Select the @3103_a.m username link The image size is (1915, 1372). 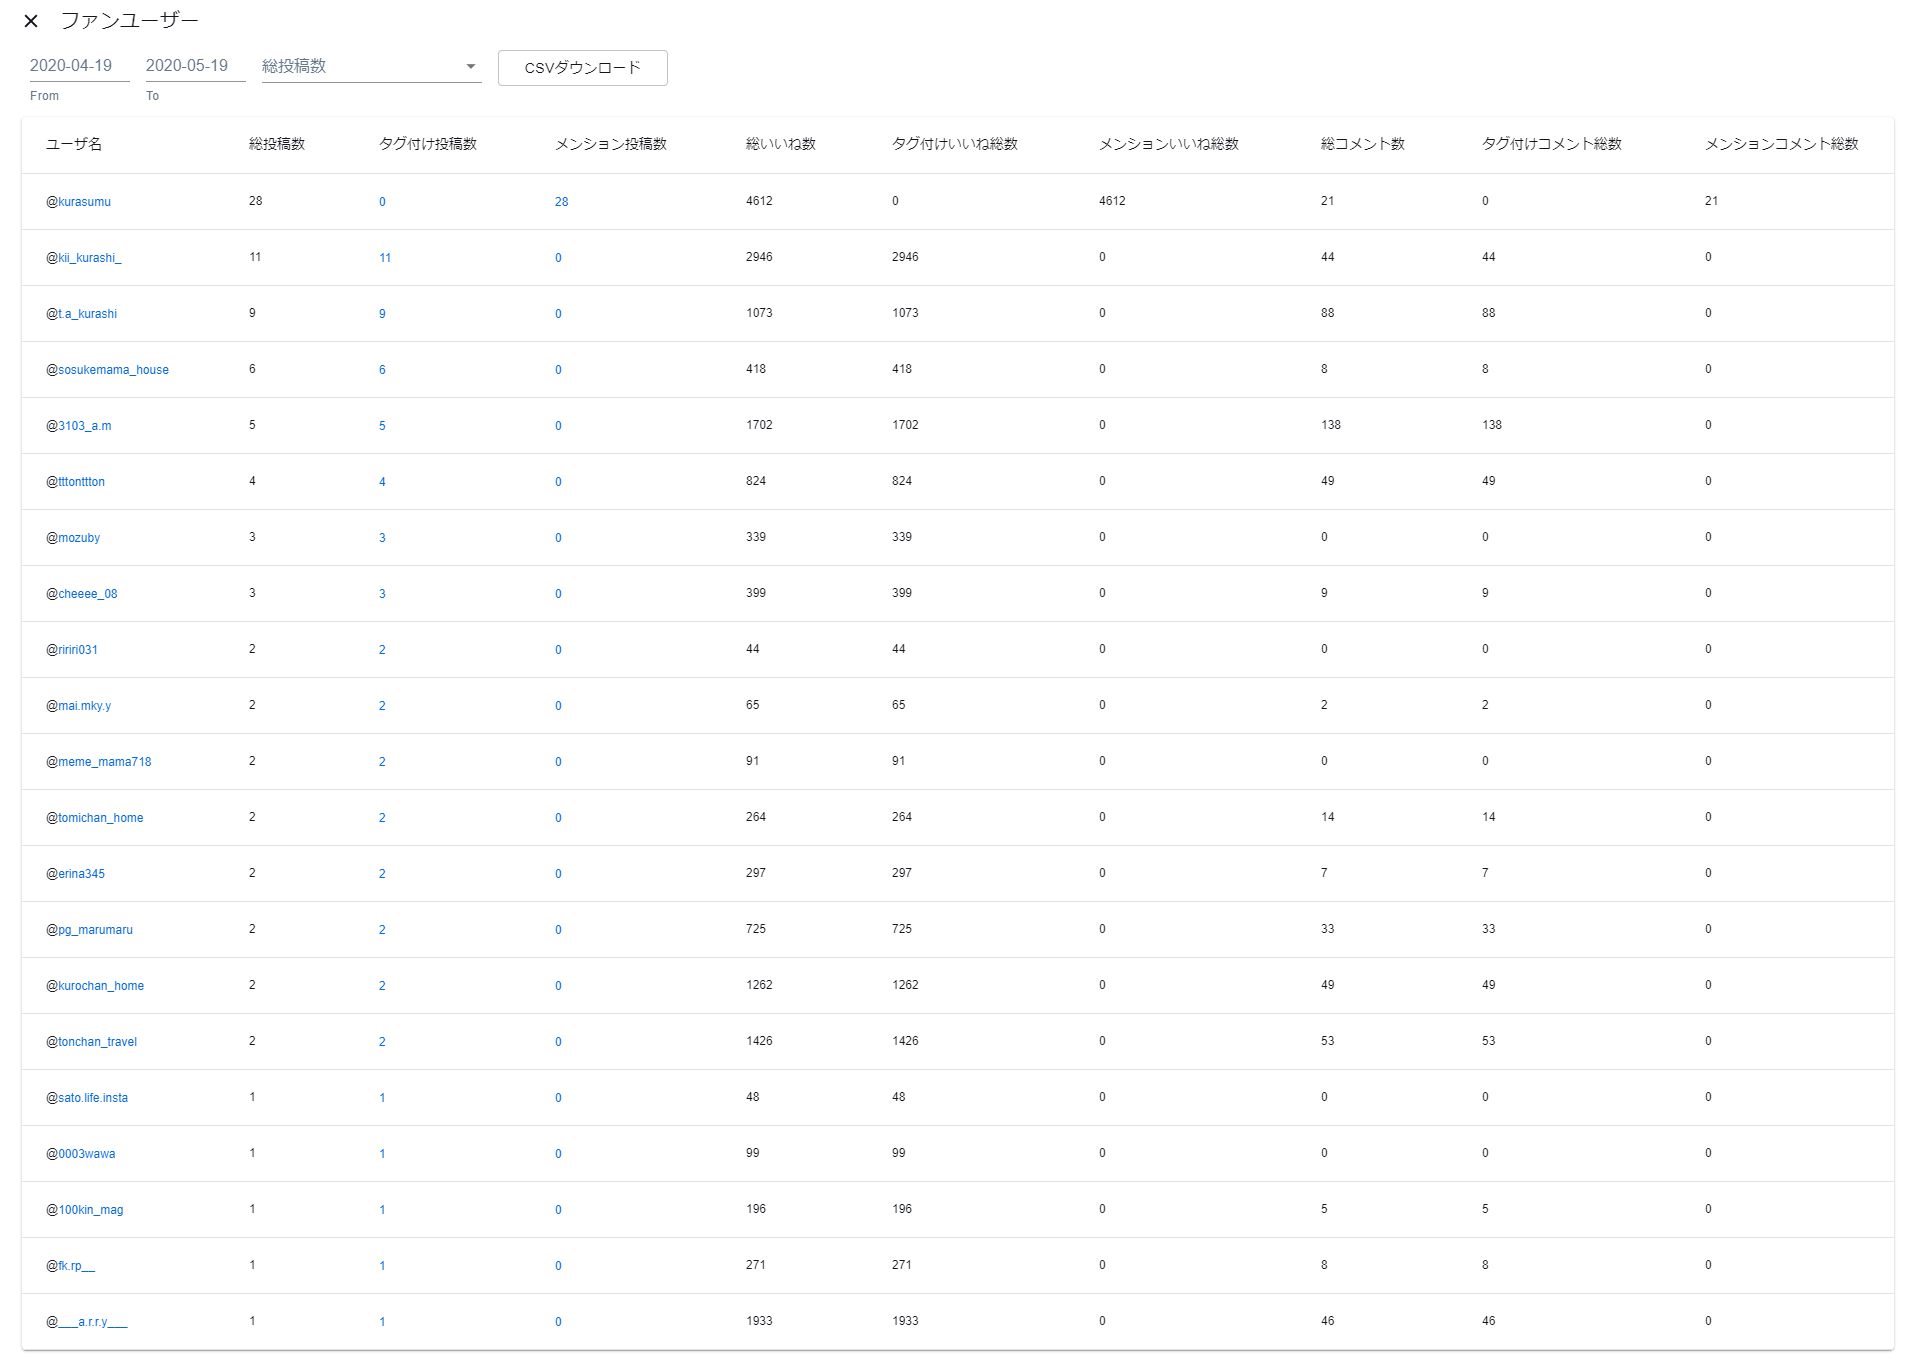[79, 426]
